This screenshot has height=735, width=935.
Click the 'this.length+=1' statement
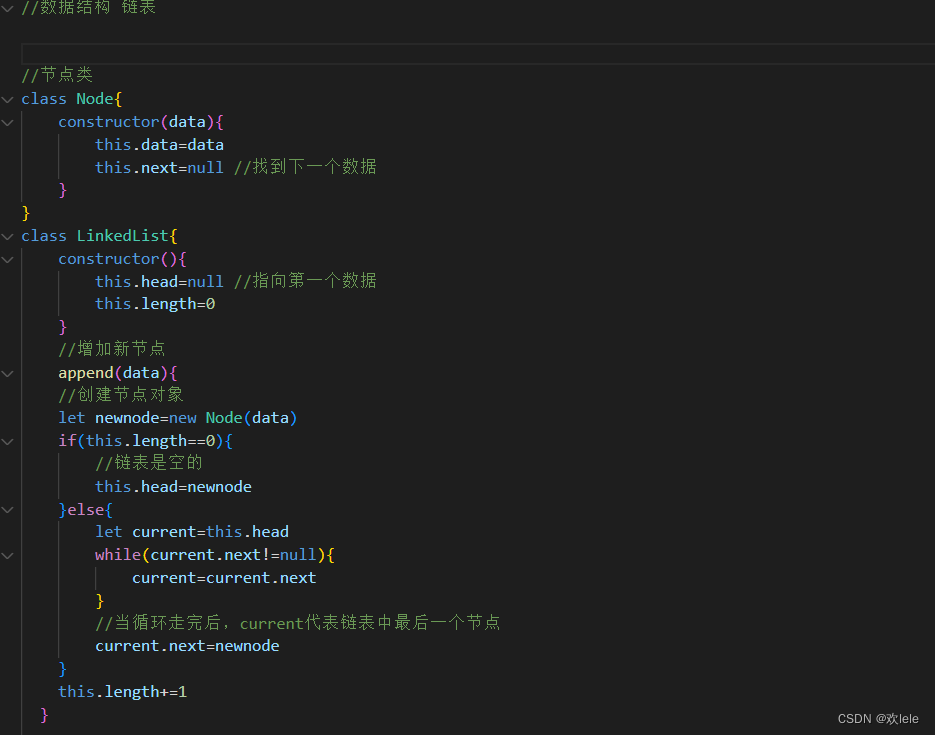122,691
